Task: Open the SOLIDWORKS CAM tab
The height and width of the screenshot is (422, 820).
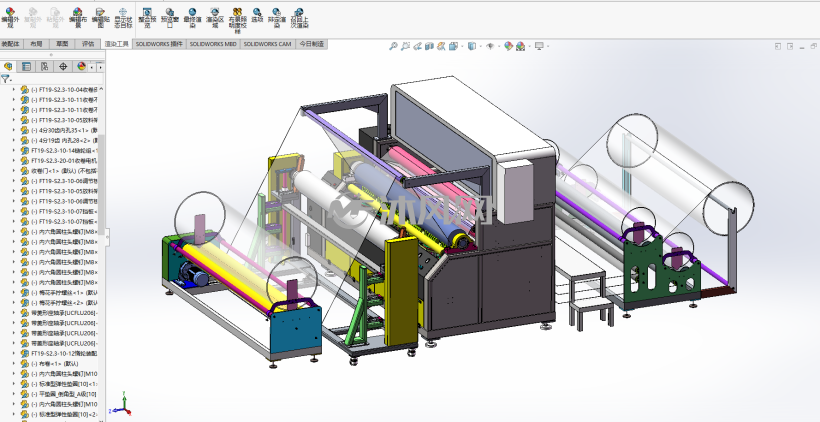Action: coord(267,44)
